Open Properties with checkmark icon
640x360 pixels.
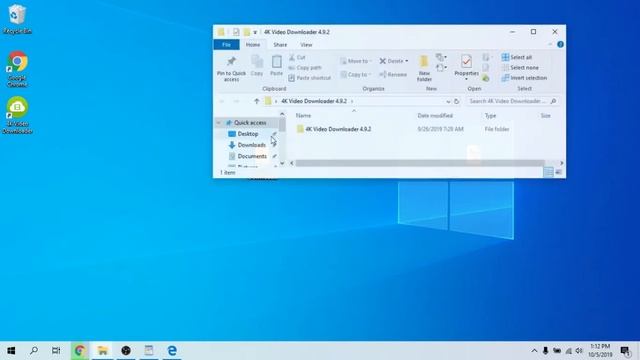466,62
